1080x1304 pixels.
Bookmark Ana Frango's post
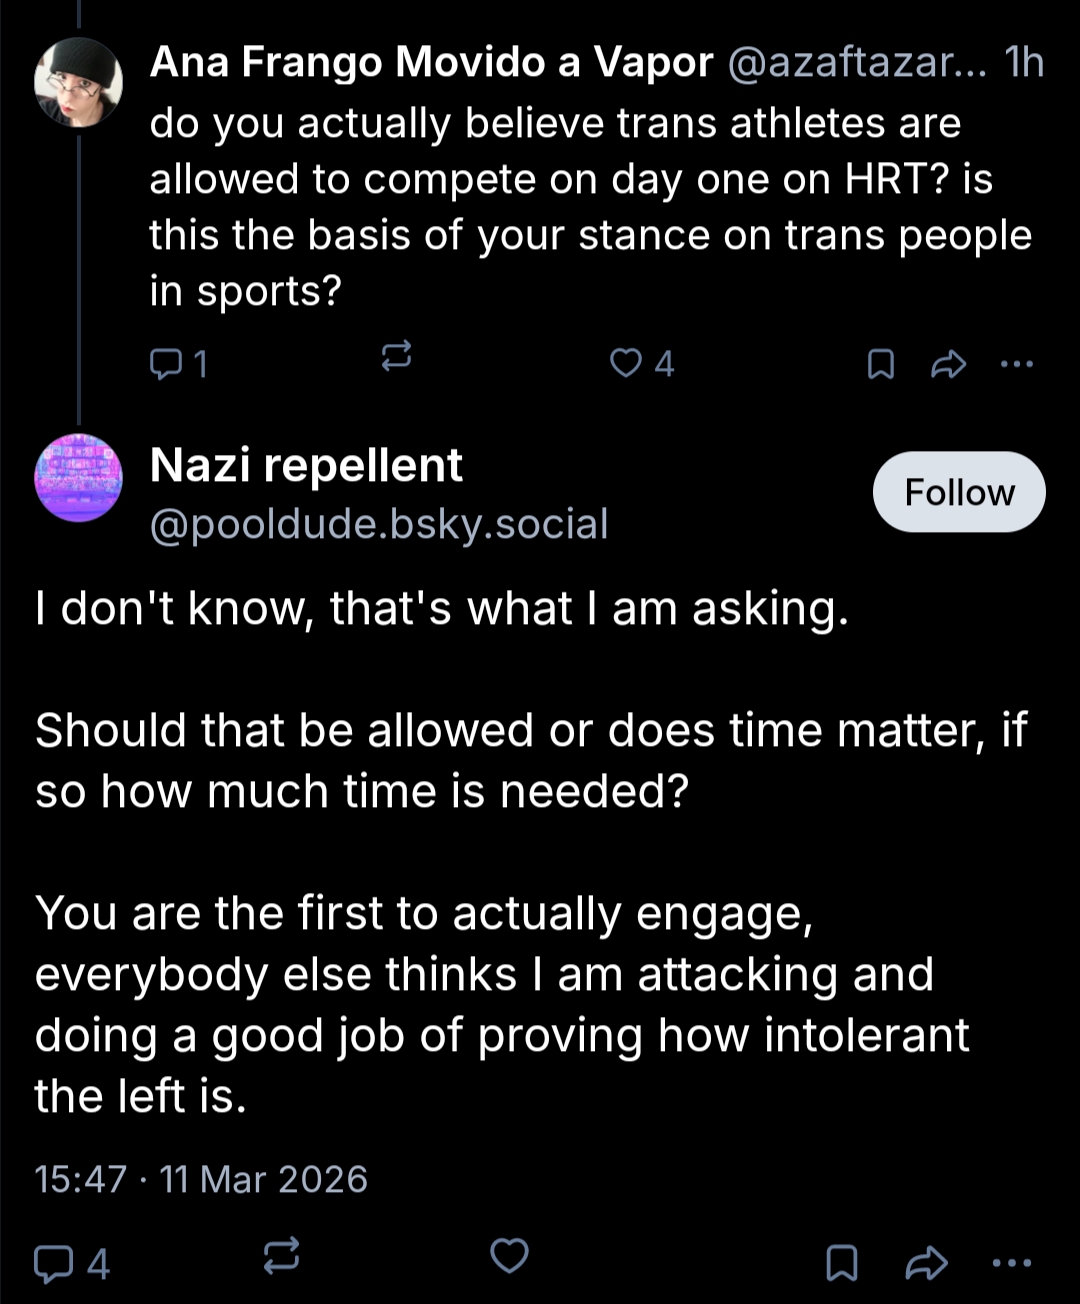click(880, 365)
